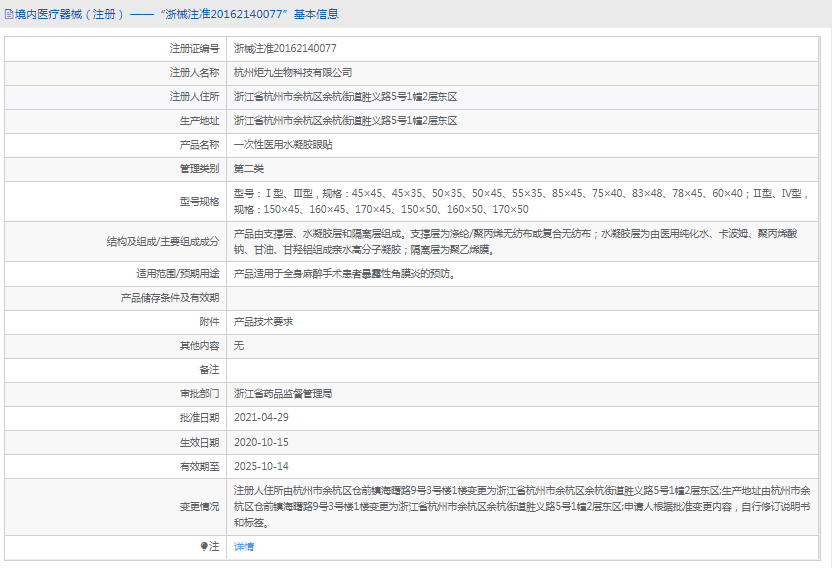Click the 结构及组成/主要组成成分 label

tap(162, 241)
